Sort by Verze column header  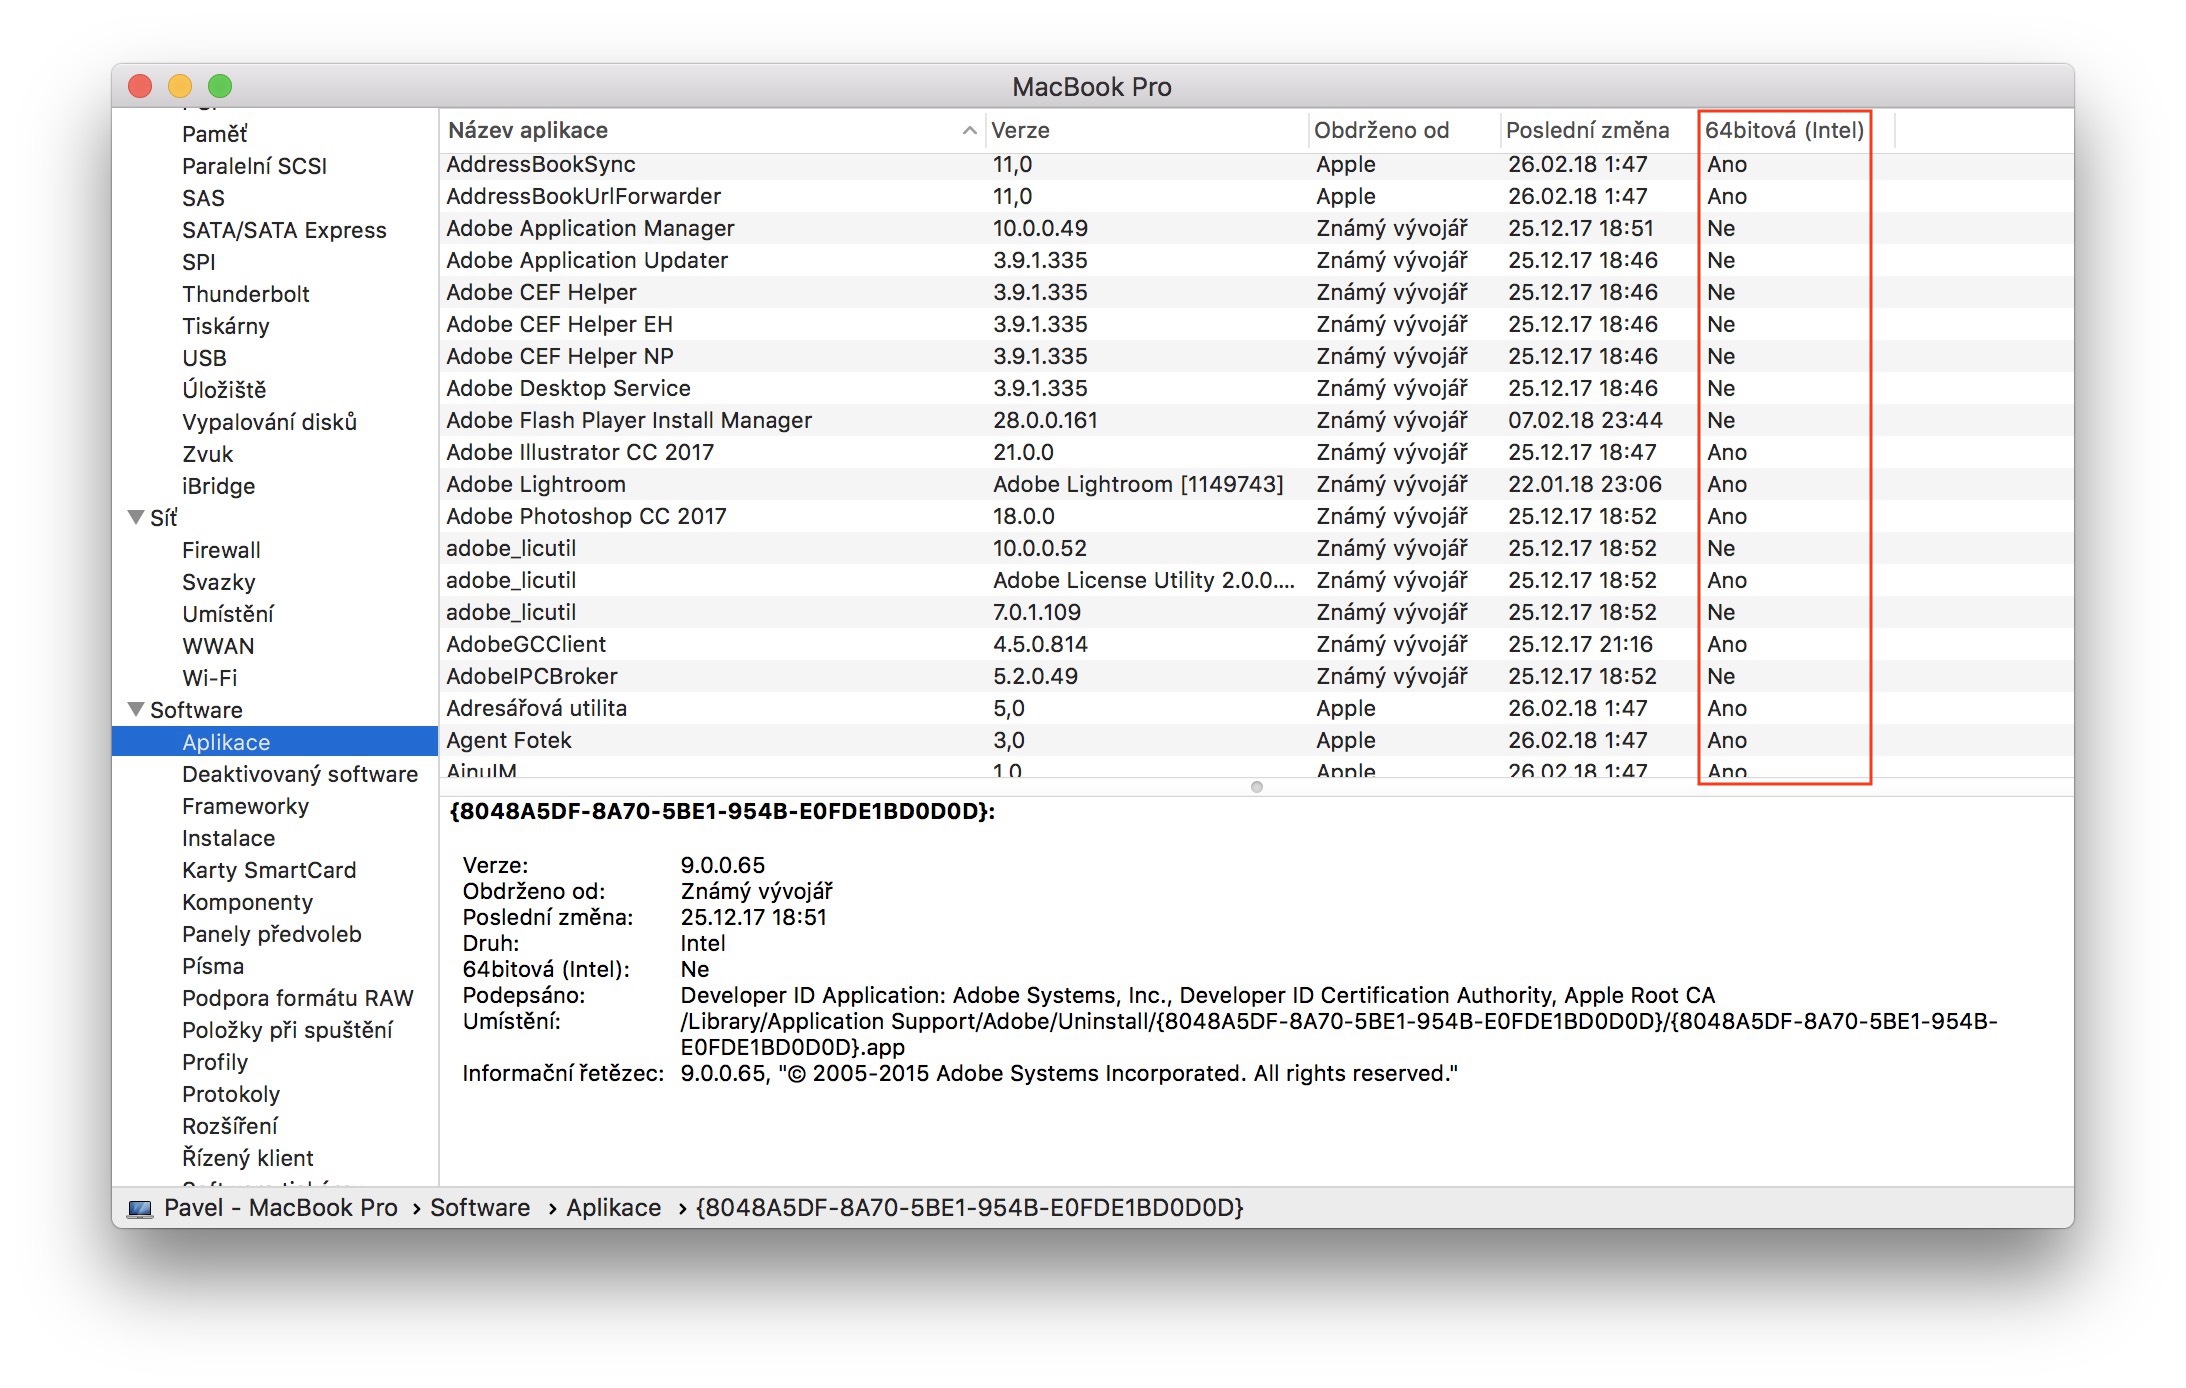pos(1020,131)
